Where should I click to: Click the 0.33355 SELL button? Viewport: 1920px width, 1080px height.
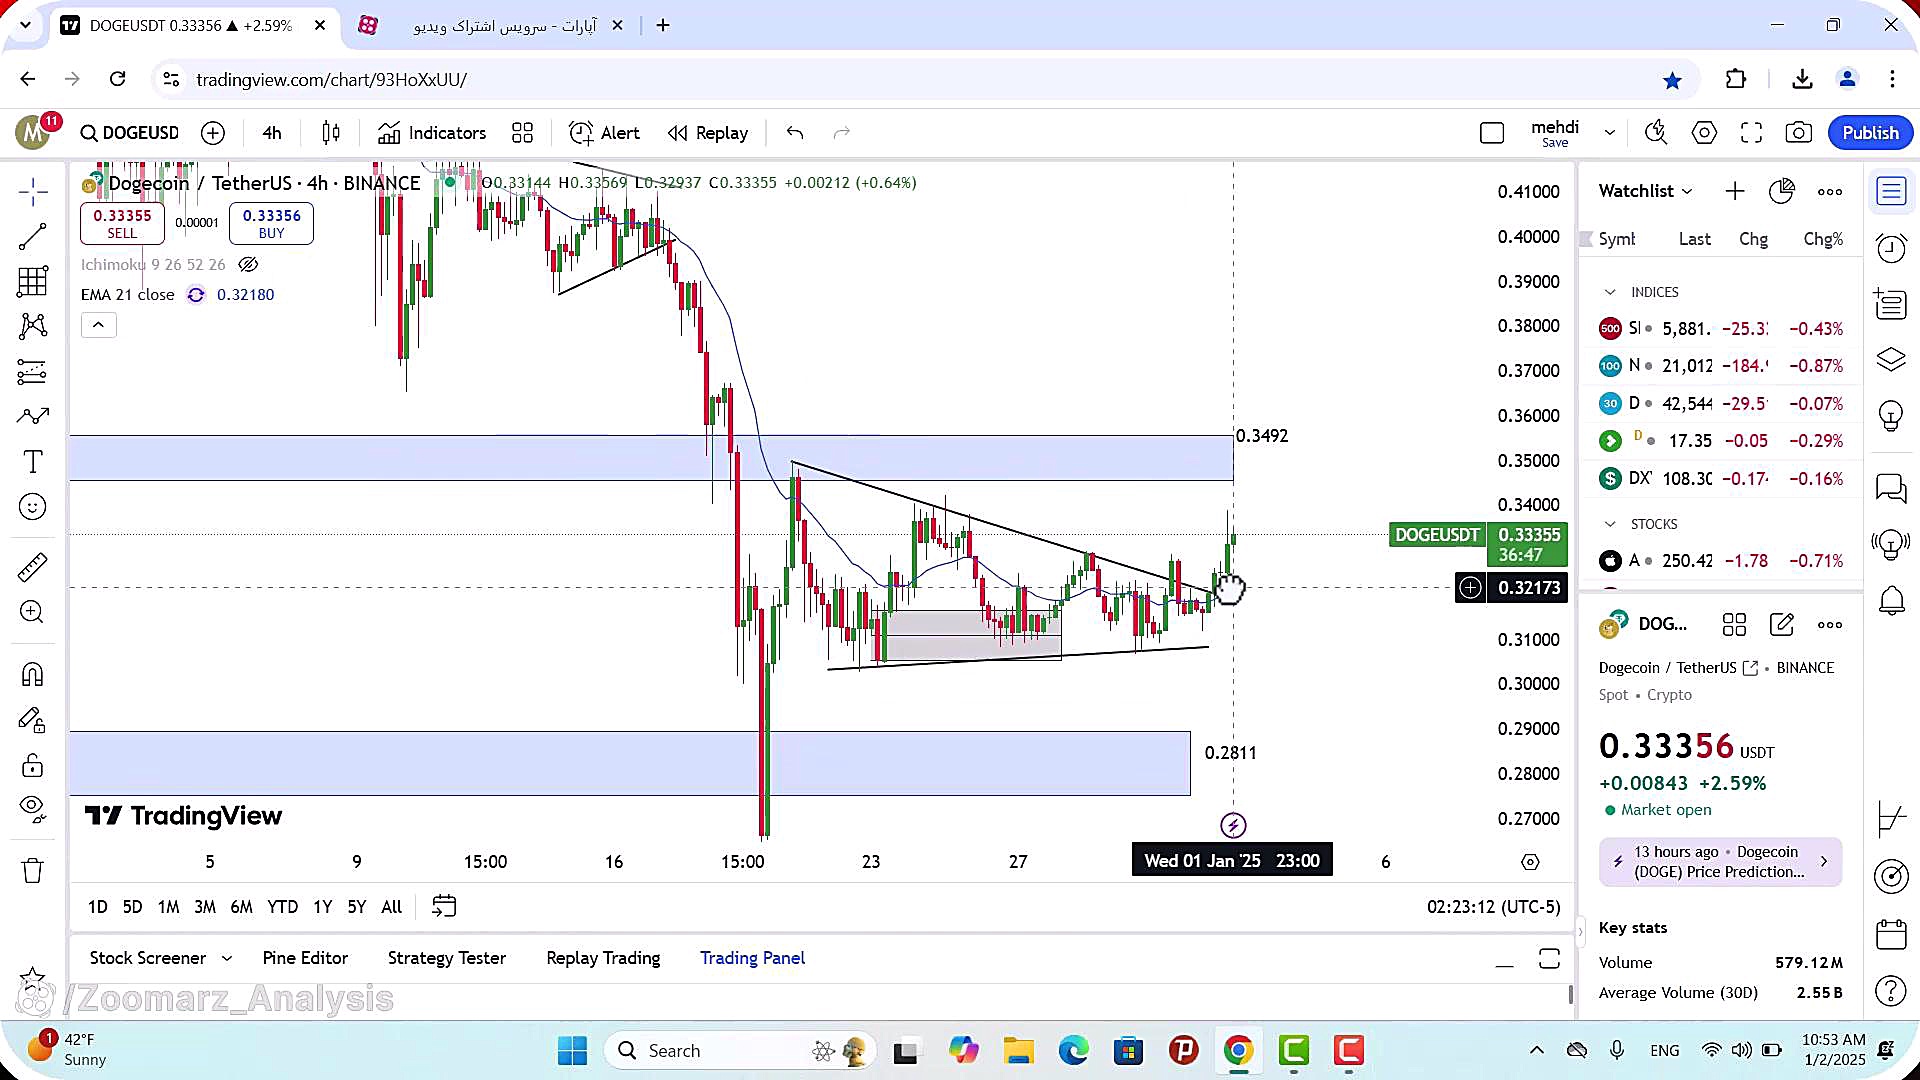point(122,223)
